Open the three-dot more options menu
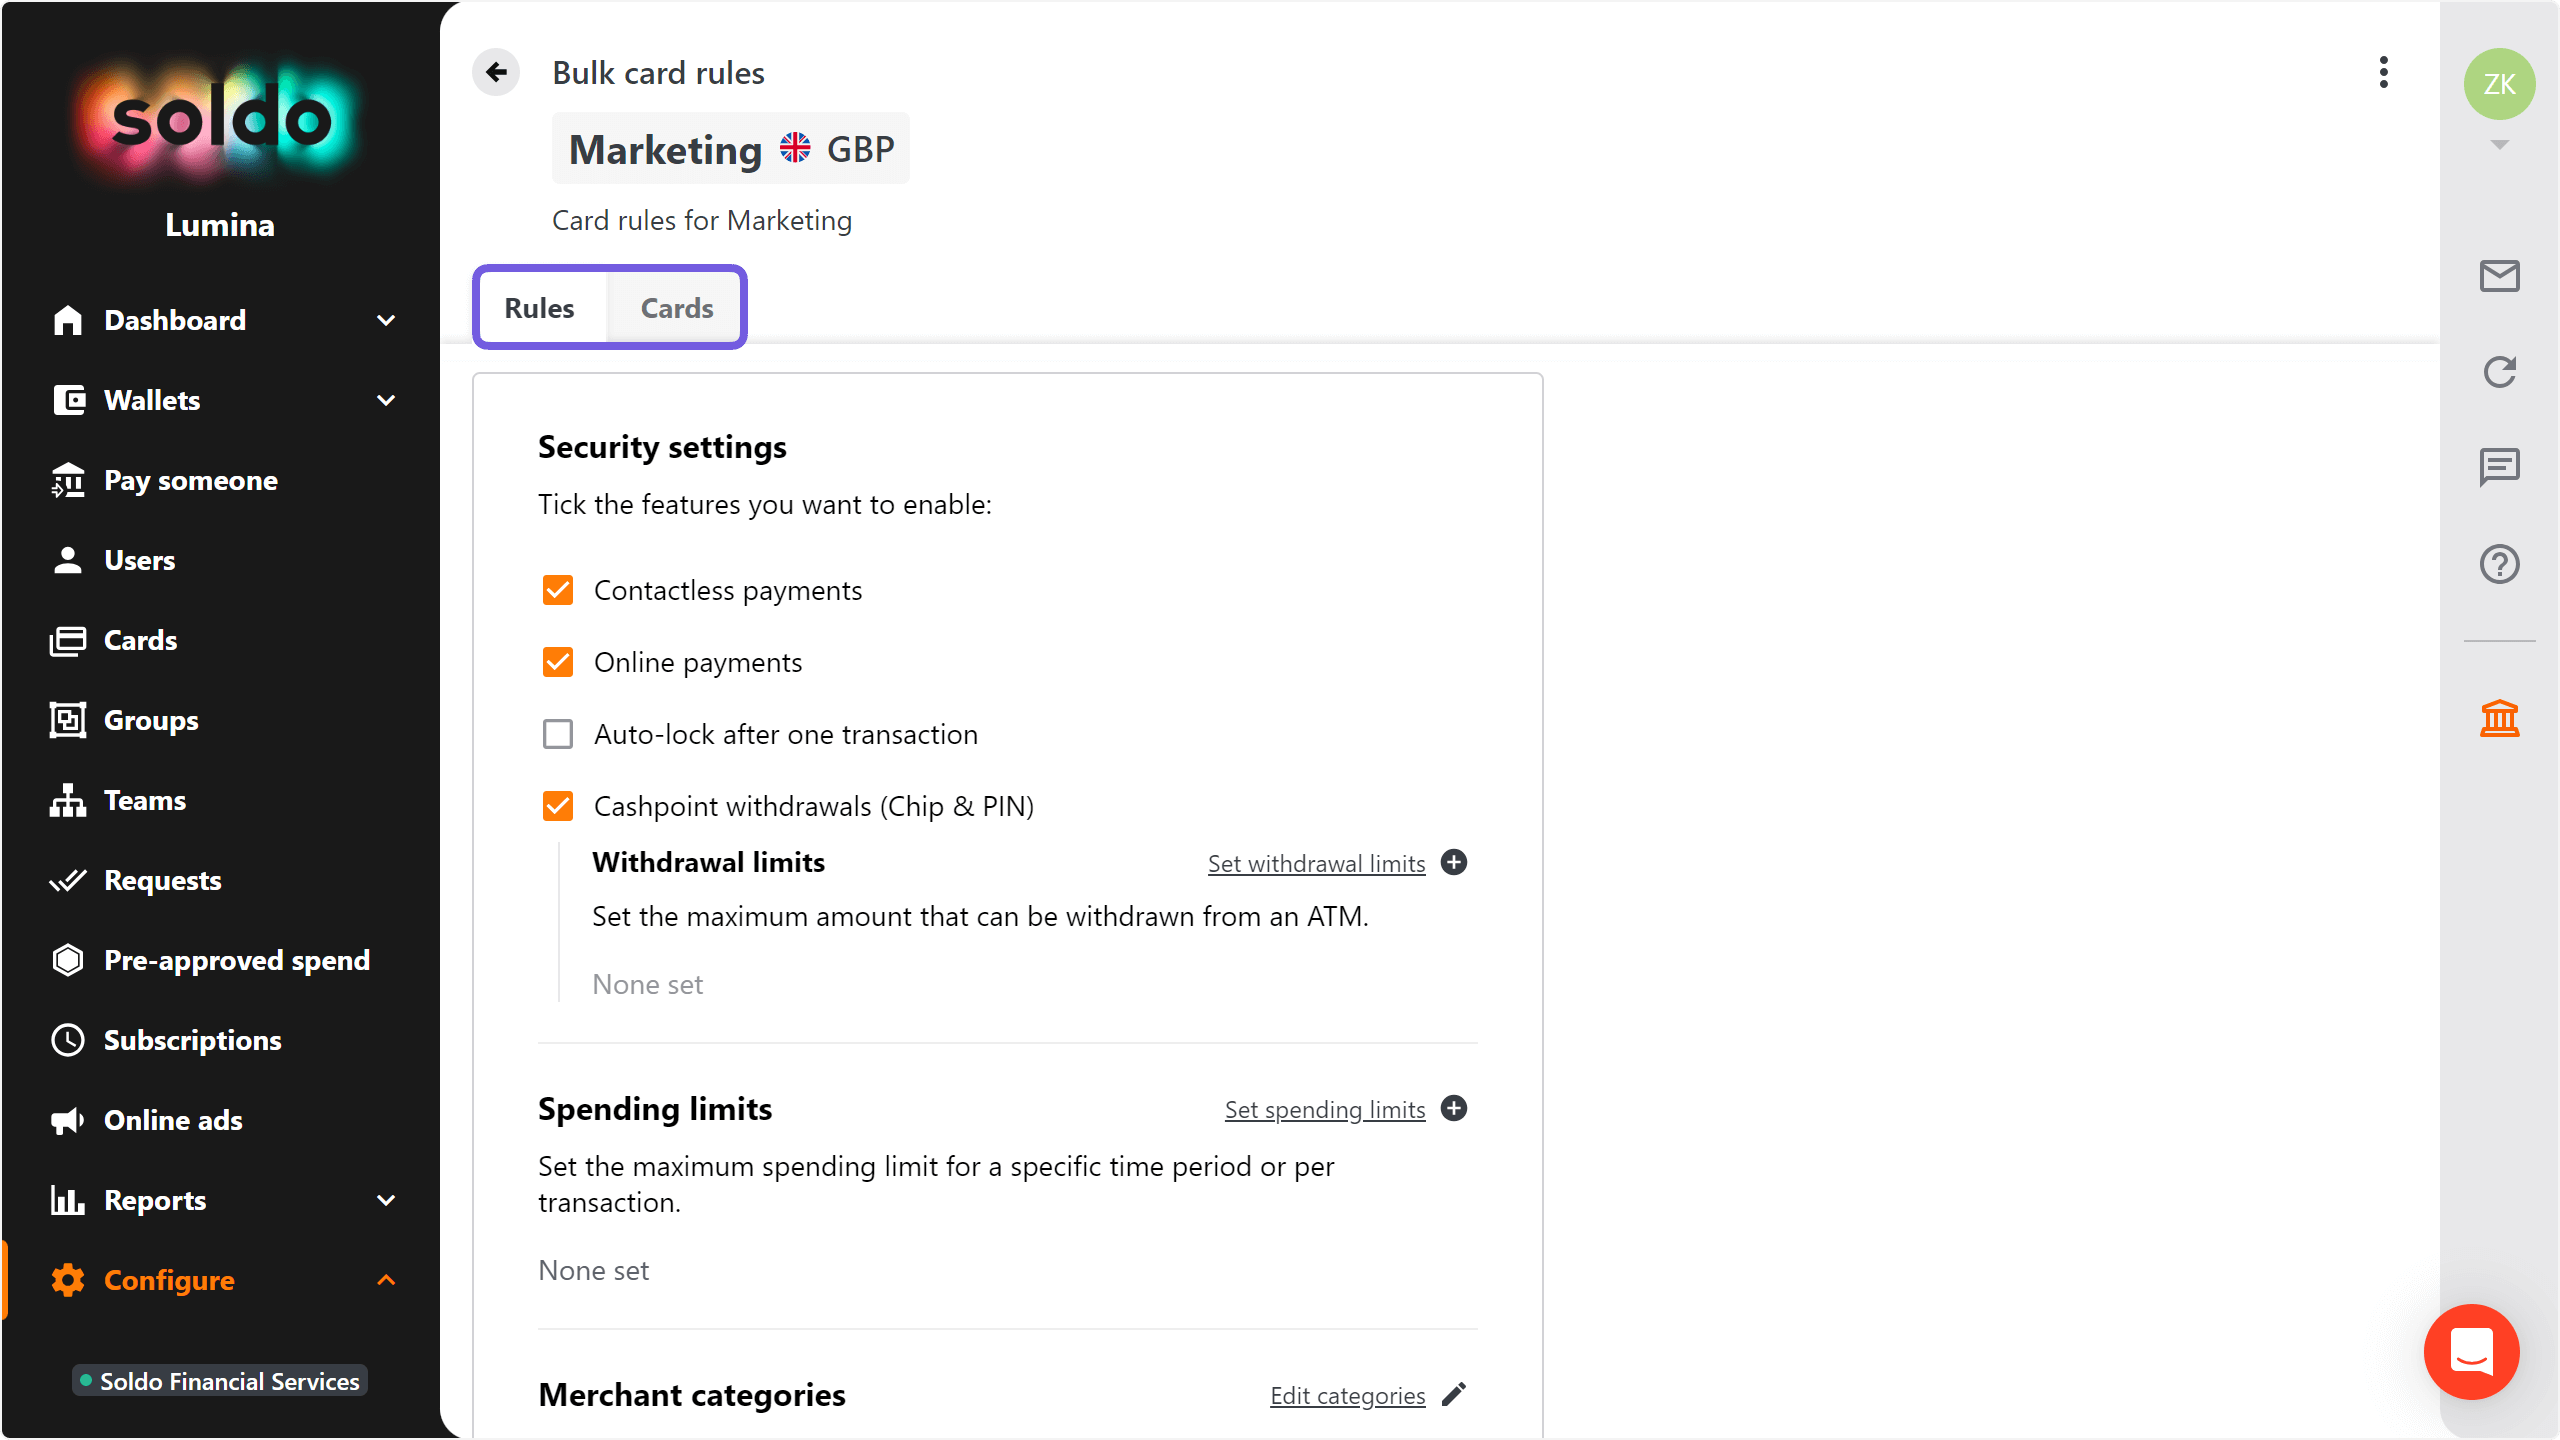 pyautogui.click(x=2384, y=72)
